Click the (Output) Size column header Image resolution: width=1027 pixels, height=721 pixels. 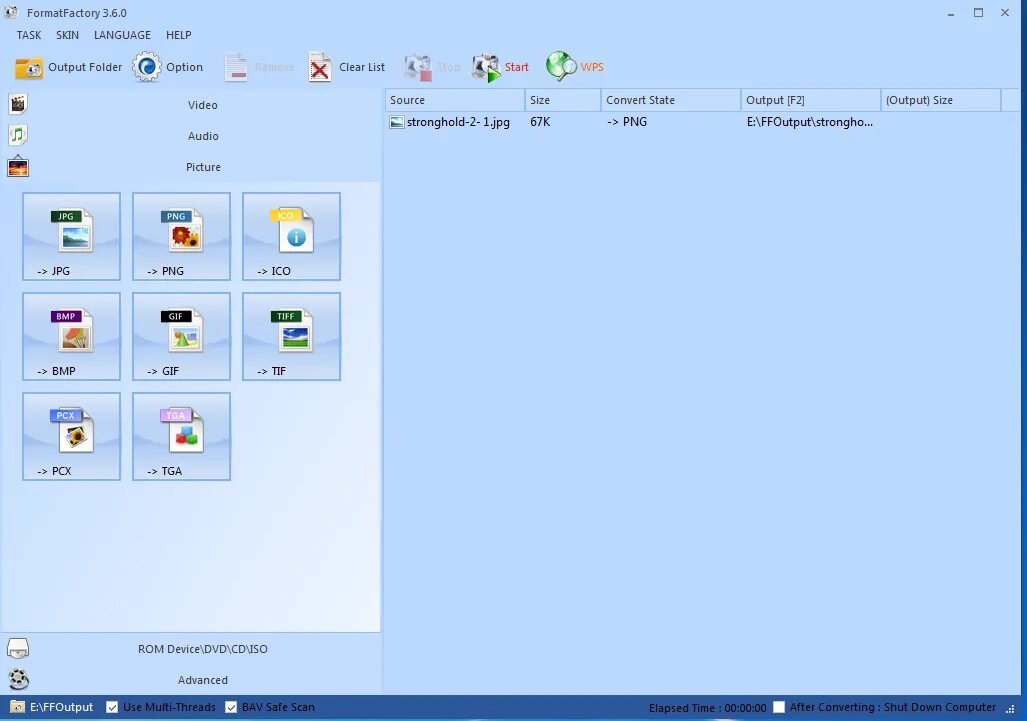click(x=941, y=100)
